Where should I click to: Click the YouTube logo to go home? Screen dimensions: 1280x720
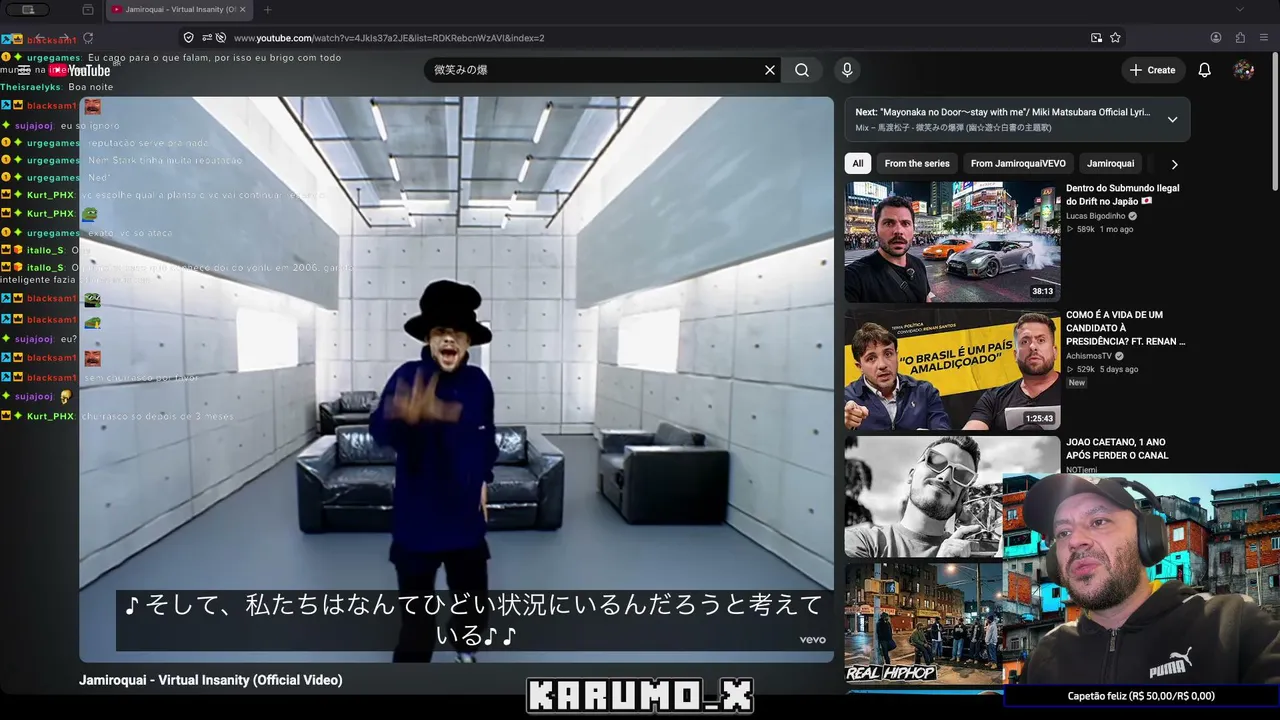click(82, 71)
